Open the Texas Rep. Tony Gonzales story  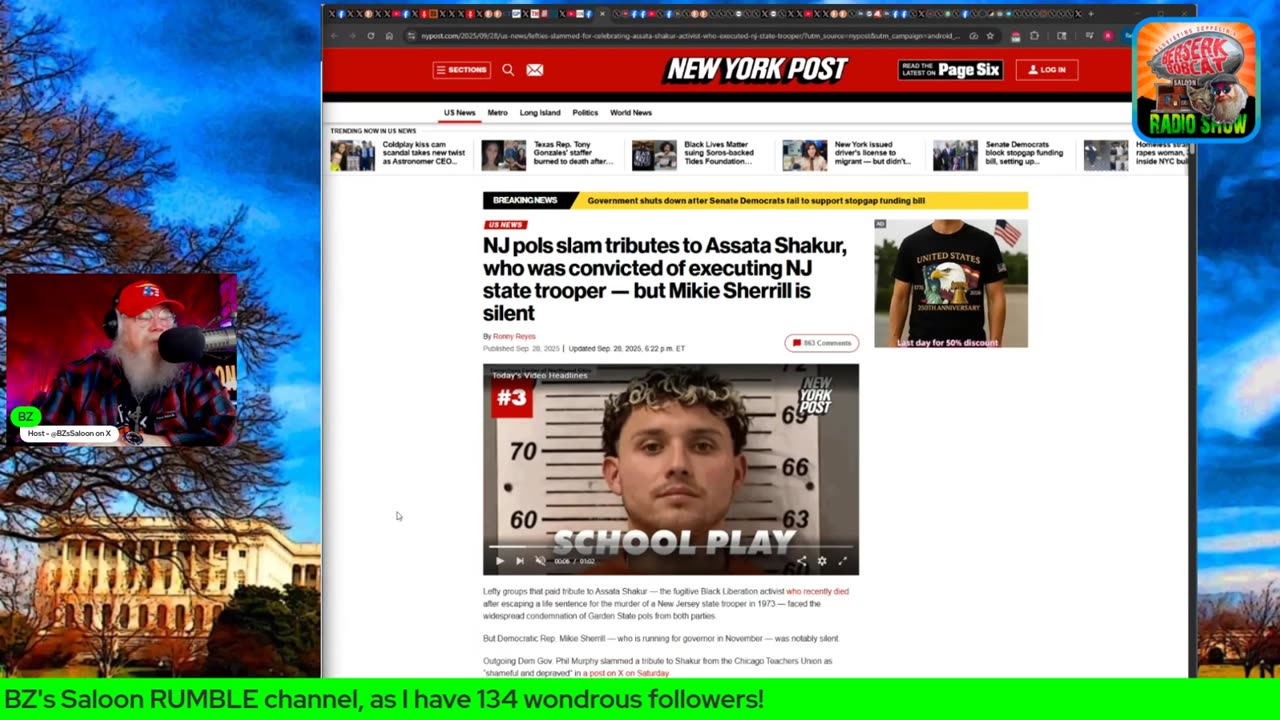click(x=574, y=153)
